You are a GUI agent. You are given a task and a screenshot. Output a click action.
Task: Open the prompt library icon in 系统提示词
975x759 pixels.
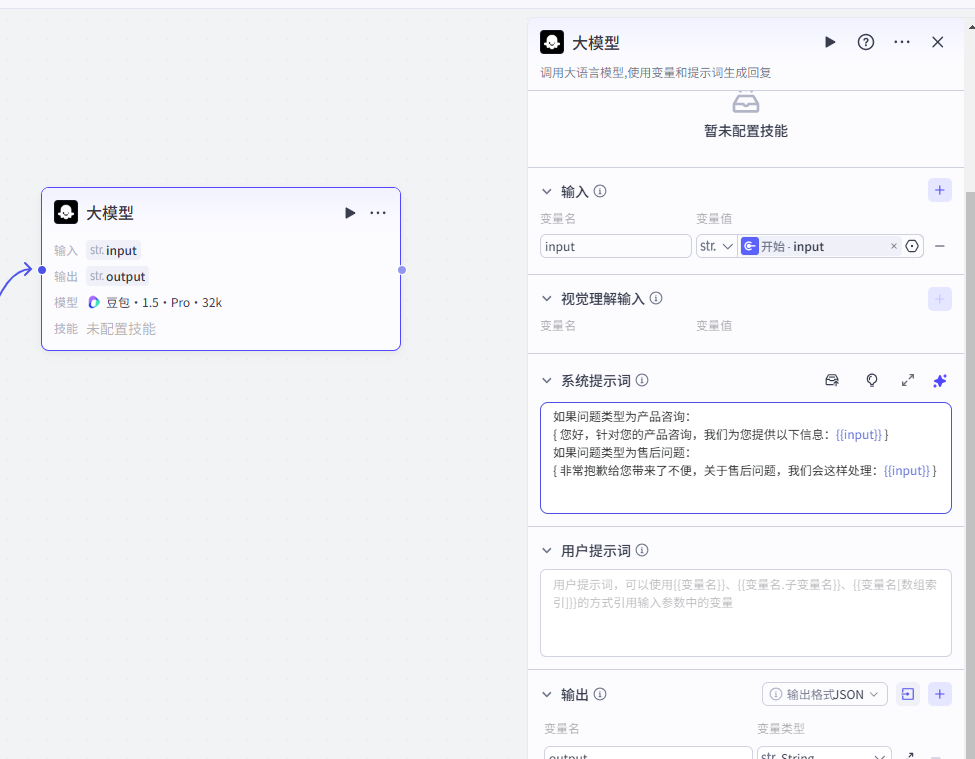(831, 380)
